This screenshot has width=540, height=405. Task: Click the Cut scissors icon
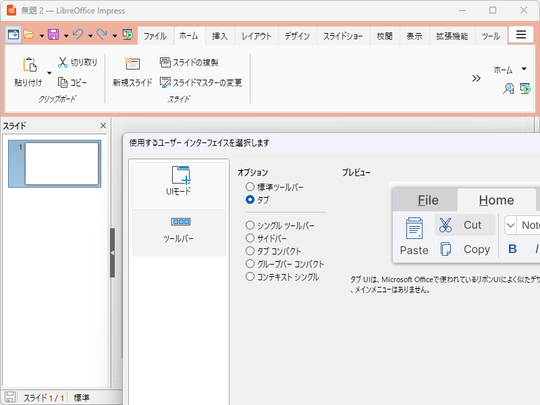62,62
